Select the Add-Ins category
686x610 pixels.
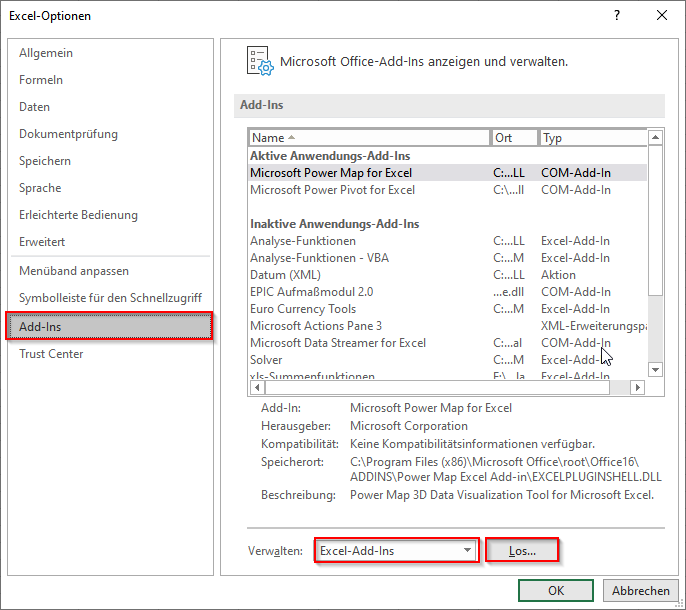(x=109, y=326)
